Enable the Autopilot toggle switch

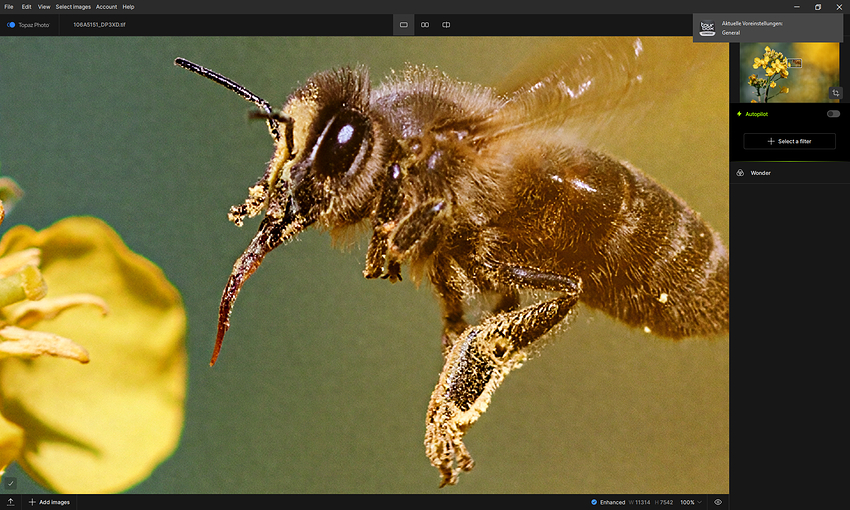(x=833, y=114)
